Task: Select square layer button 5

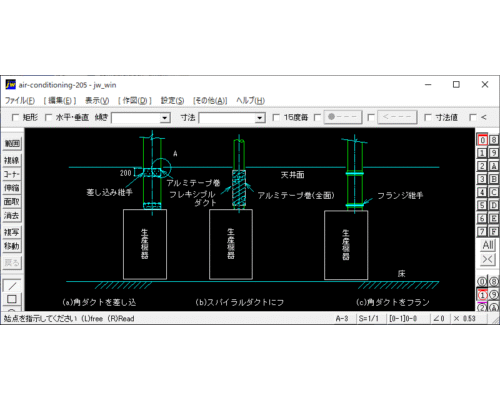Action: pos(482,205)
